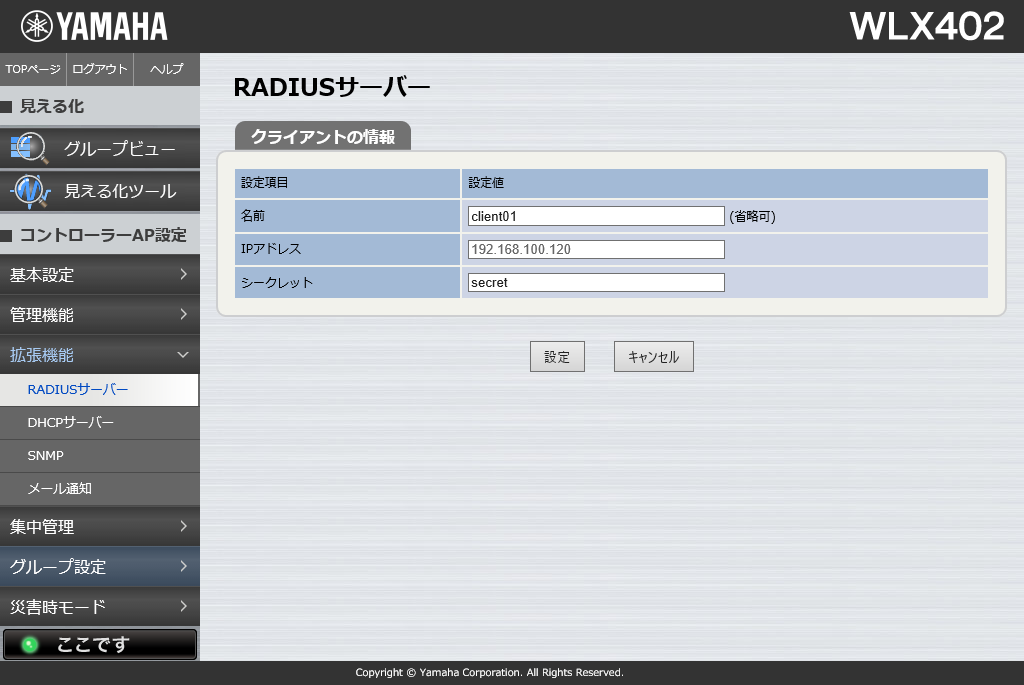Open the SNMP settings page
Viewport: 1024px width, 685px height.
(46, 456)
